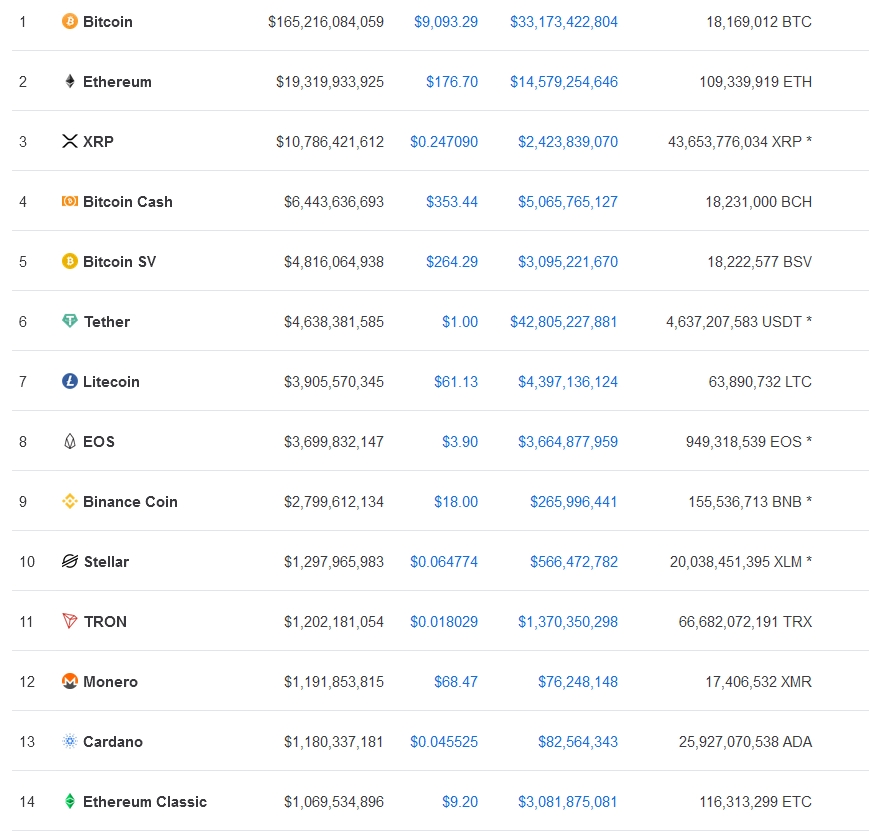Open the Bitcoin SV name link
Viewport: 869px width, 831px height.
[x=119, y=261]
